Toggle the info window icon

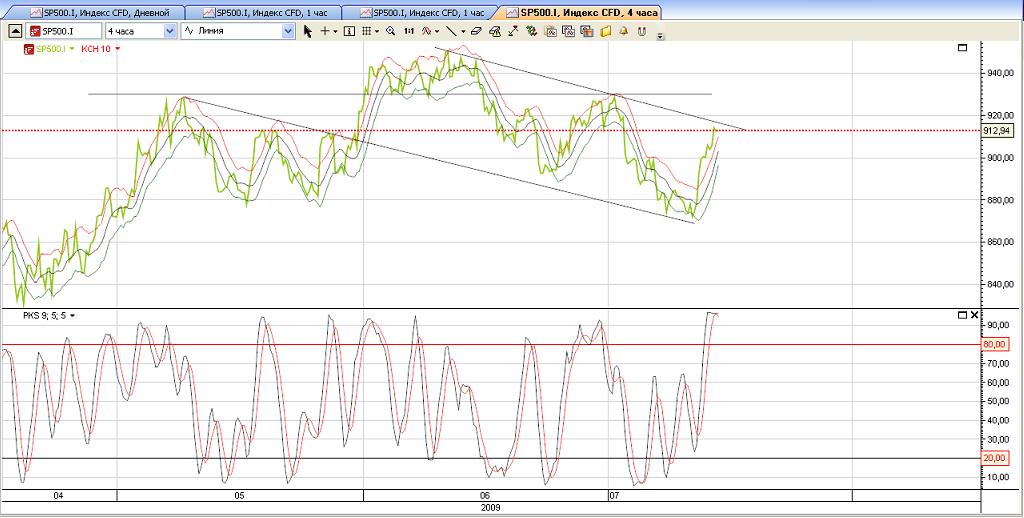tap(349, 31)
